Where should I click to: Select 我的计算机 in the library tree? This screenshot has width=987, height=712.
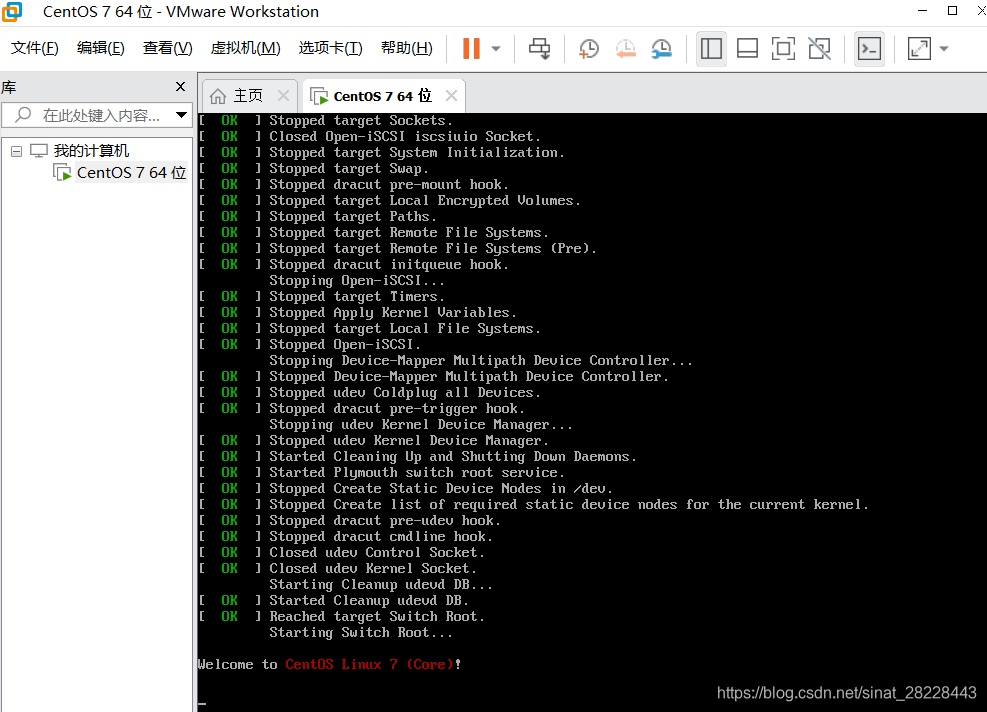coord(91,151)
